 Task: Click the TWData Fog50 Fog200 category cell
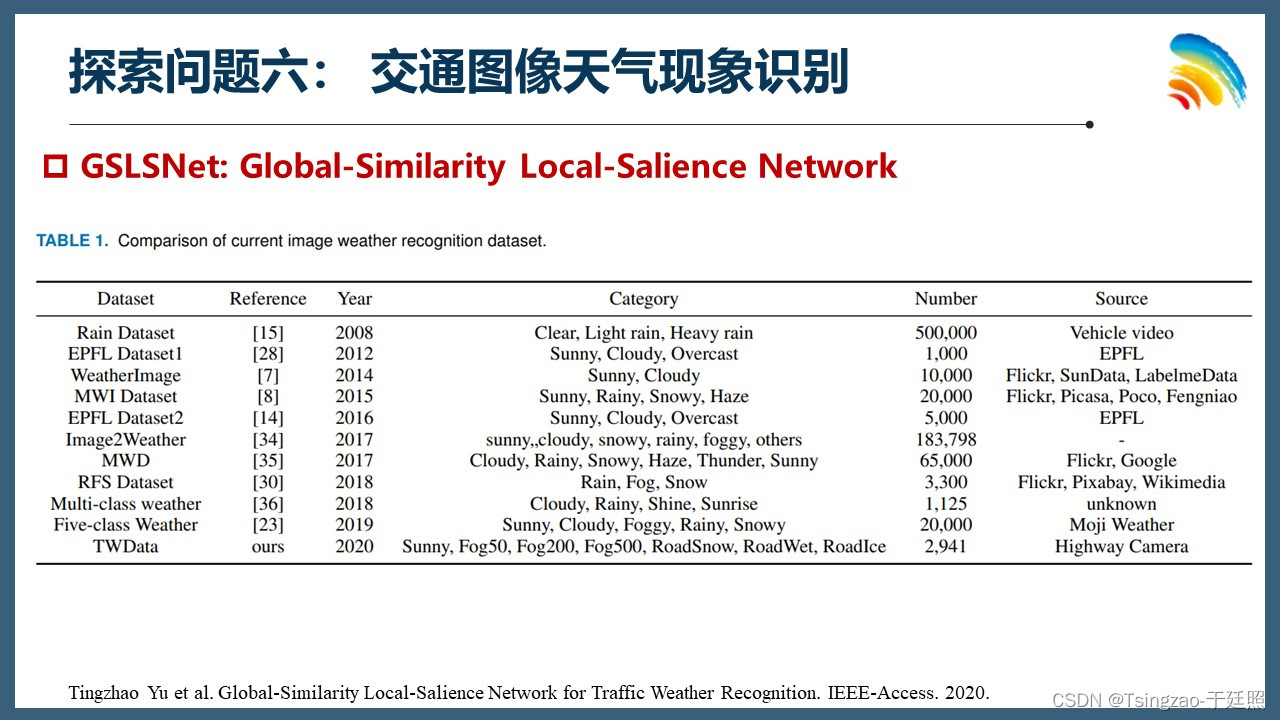point(644,547)
